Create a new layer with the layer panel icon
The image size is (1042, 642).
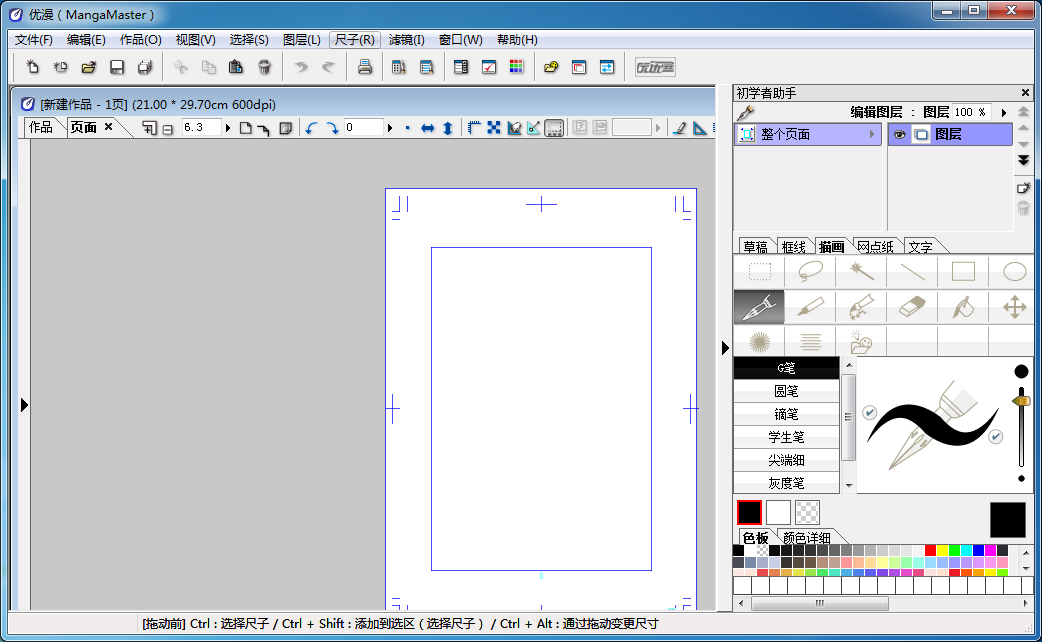[1023, 188]
